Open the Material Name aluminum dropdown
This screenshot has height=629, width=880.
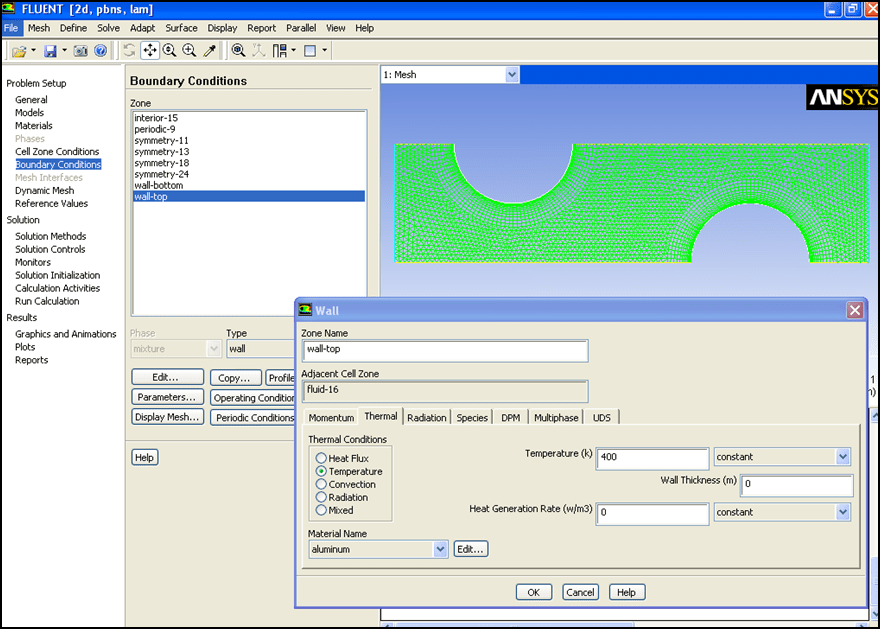point(440,549)
